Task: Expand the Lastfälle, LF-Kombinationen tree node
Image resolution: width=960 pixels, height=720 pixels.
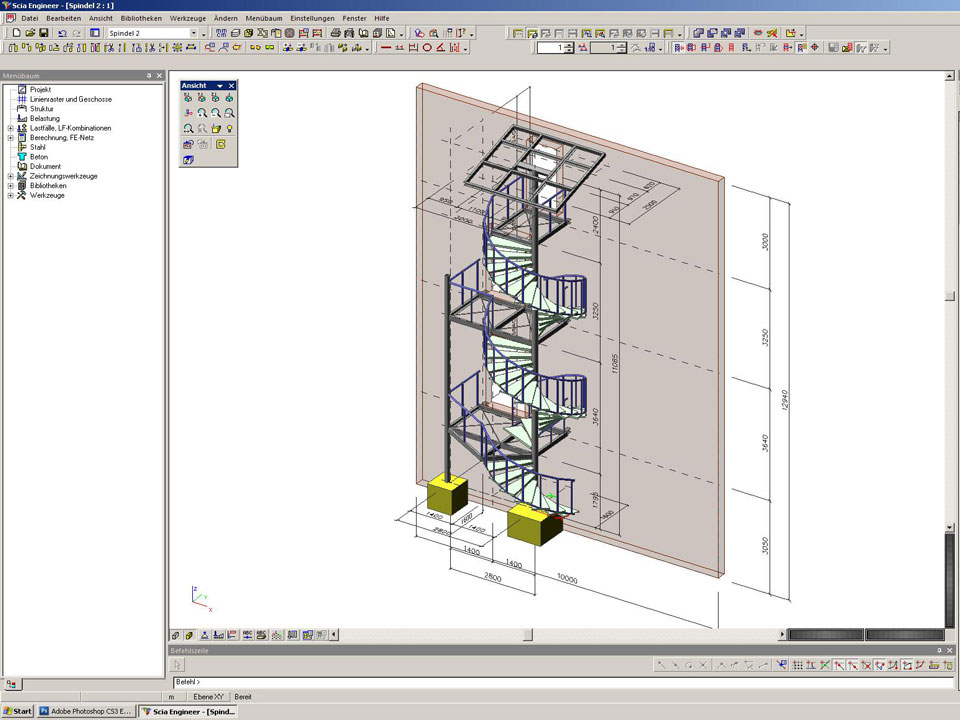Action: click(x=10, y=128)
